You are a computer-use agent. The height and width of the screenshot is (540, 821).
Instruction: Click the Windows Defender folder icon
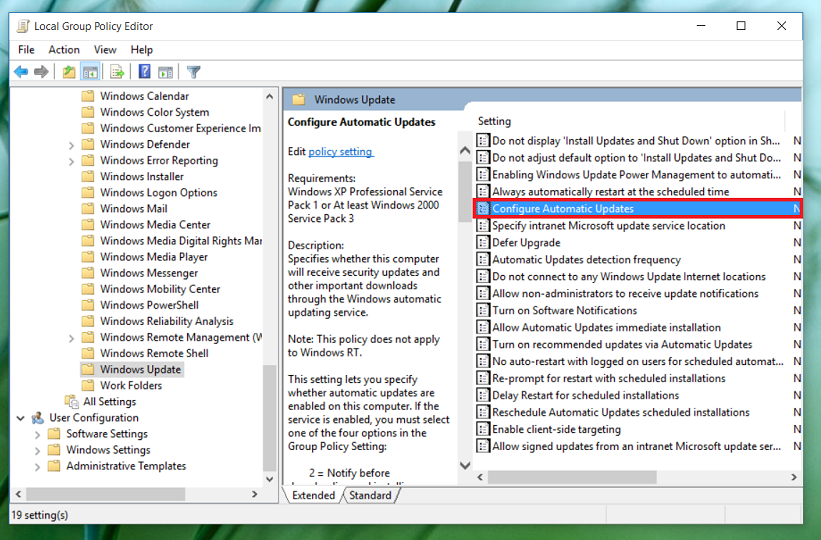[88, 144]
